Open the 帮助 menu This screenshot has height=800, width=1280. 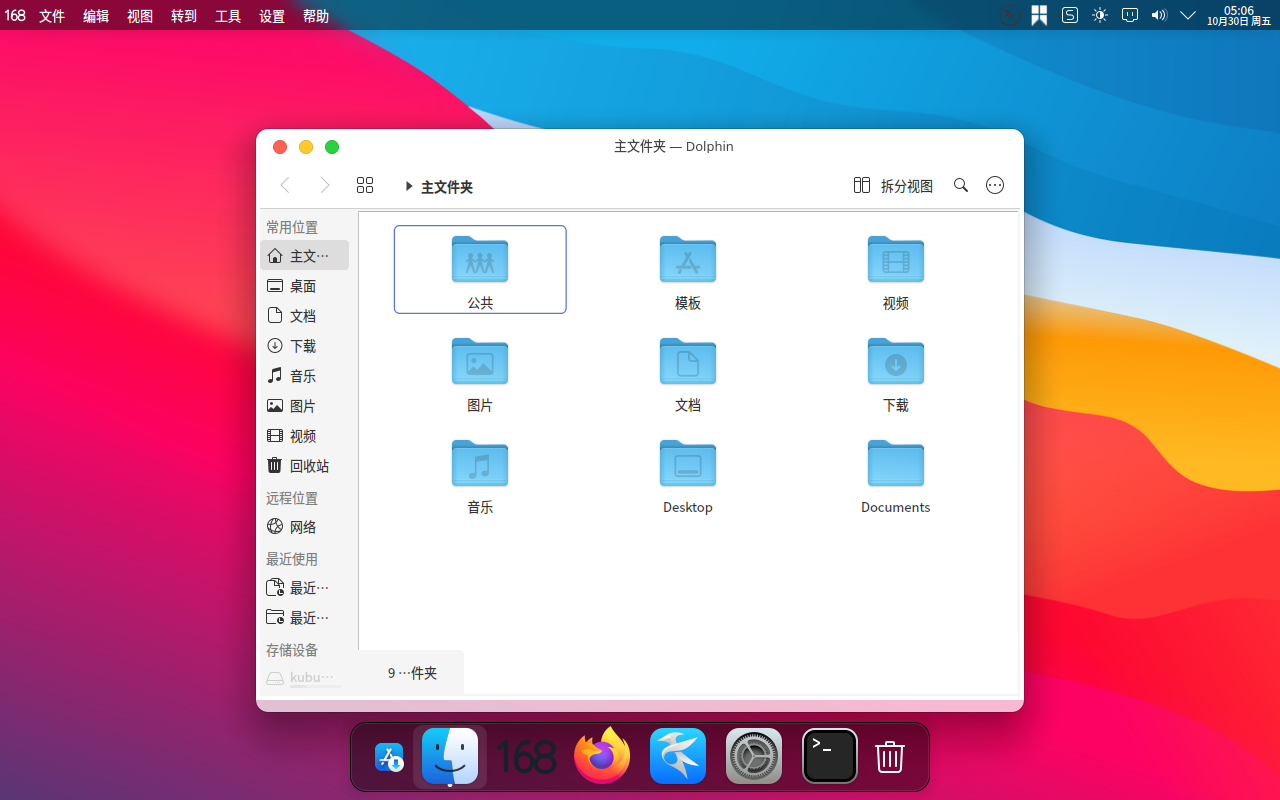click(x=316, y=16)
